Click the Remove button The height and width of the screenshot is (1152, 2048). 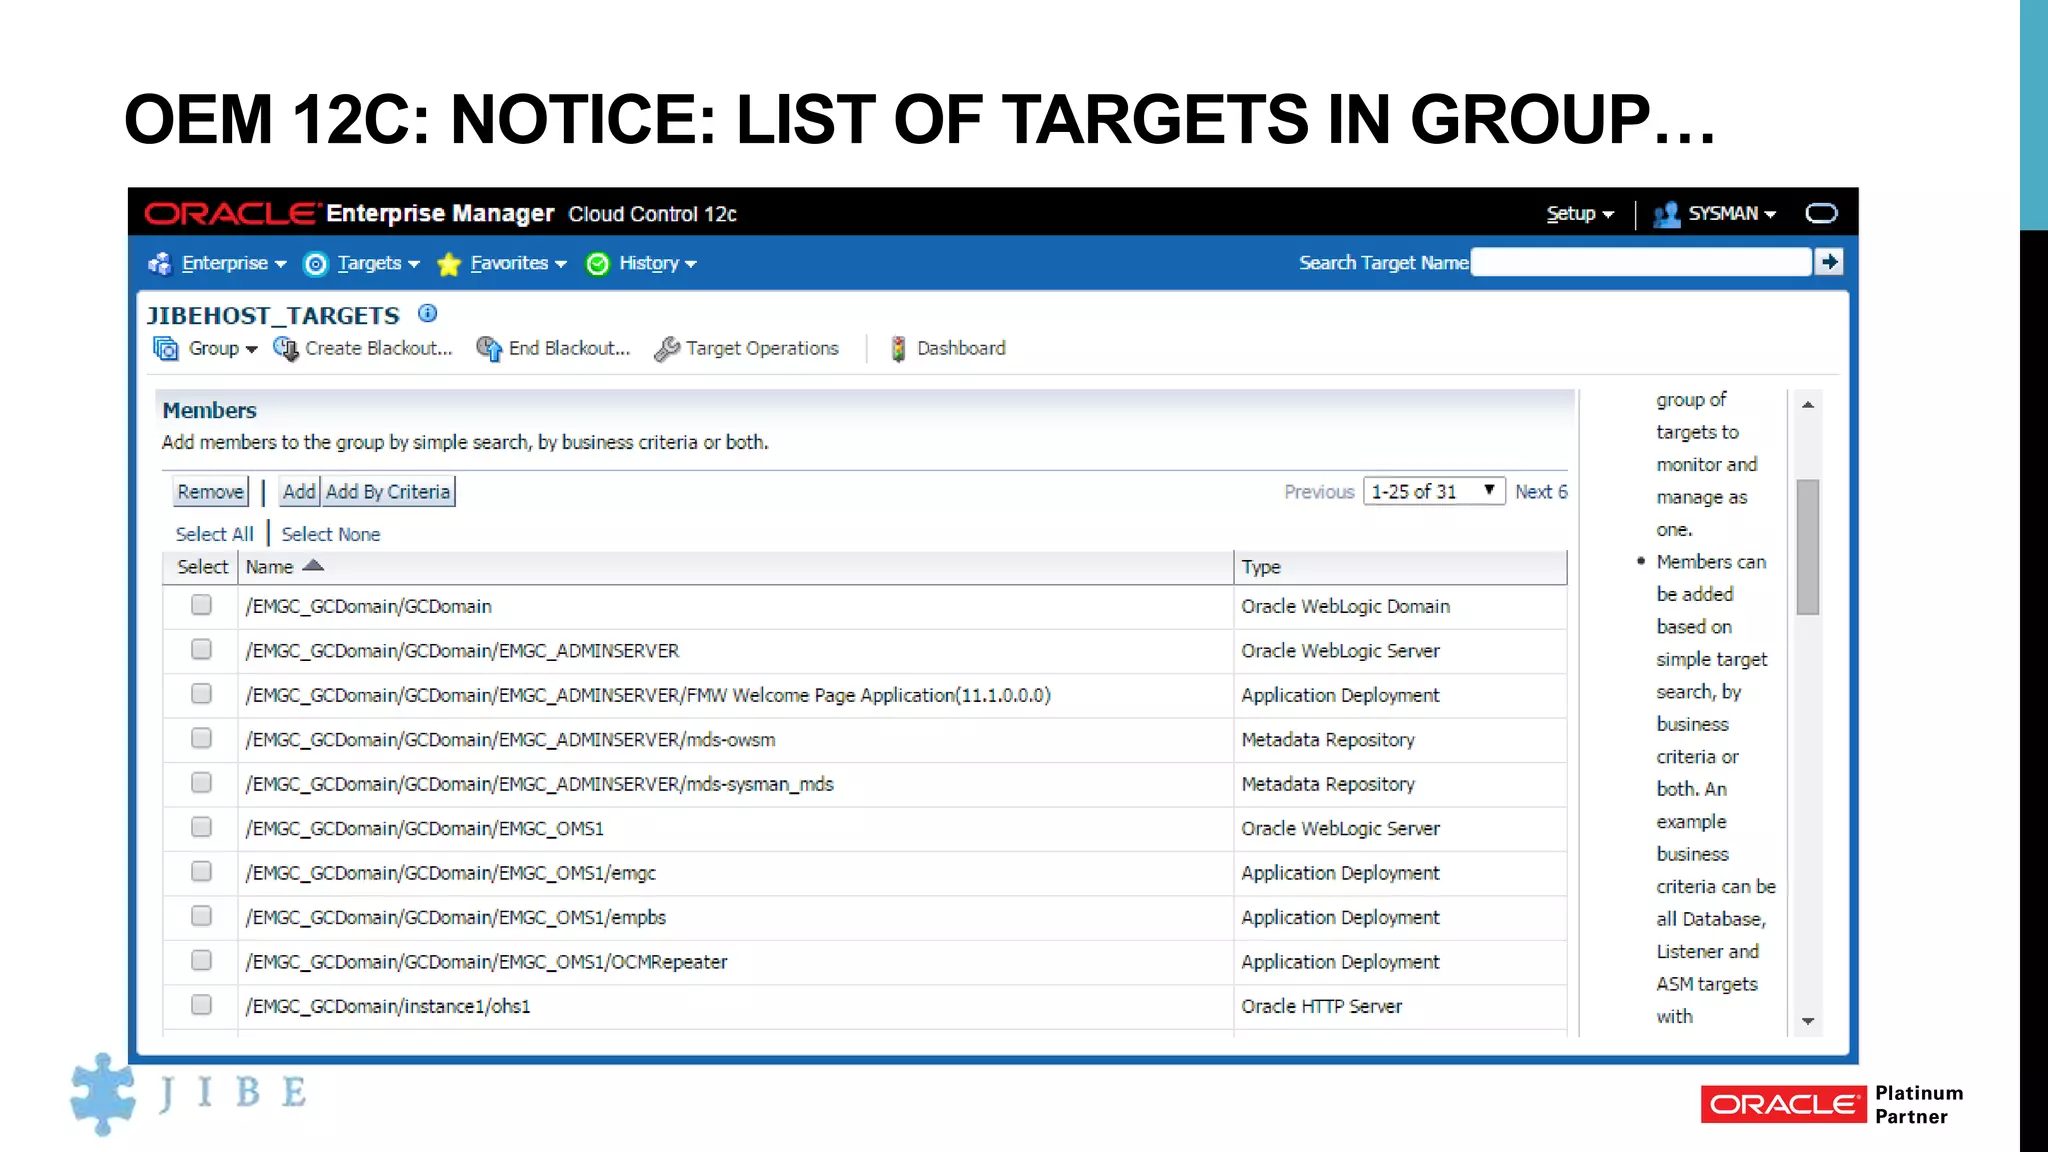[x=210, y=491]
